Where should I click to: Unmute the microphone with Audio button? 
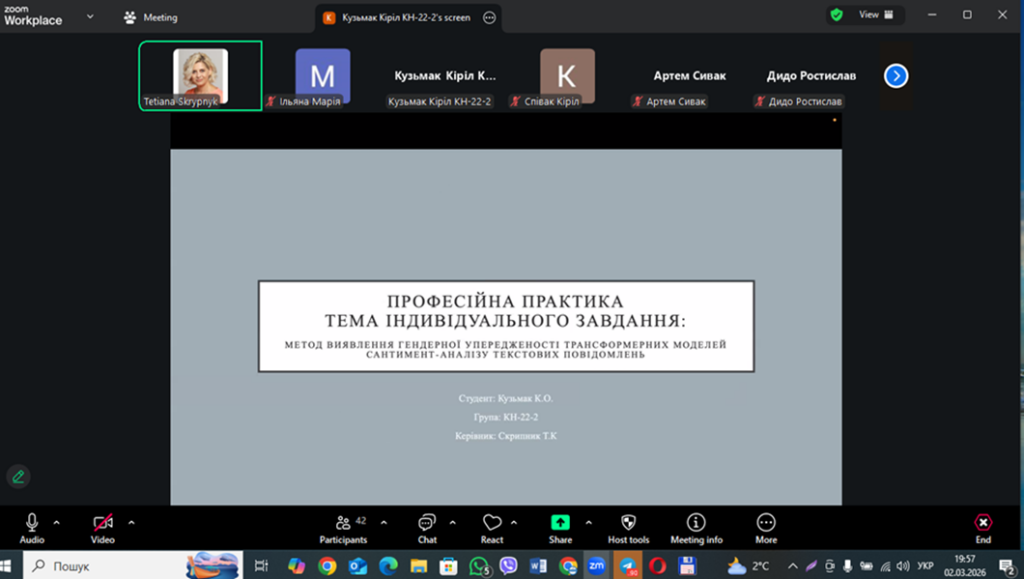[x=32, y=524]
